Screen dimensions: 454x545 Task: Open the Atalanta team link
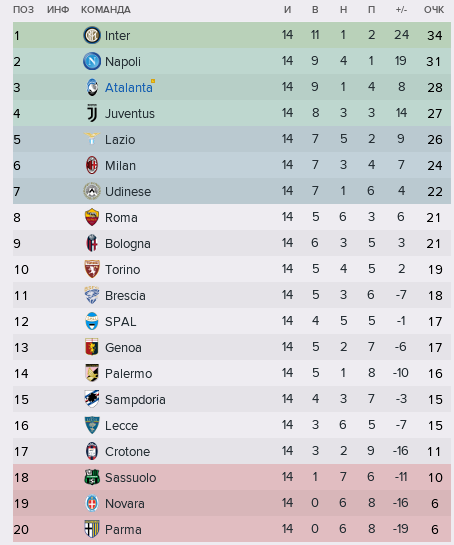pos(129,88)
